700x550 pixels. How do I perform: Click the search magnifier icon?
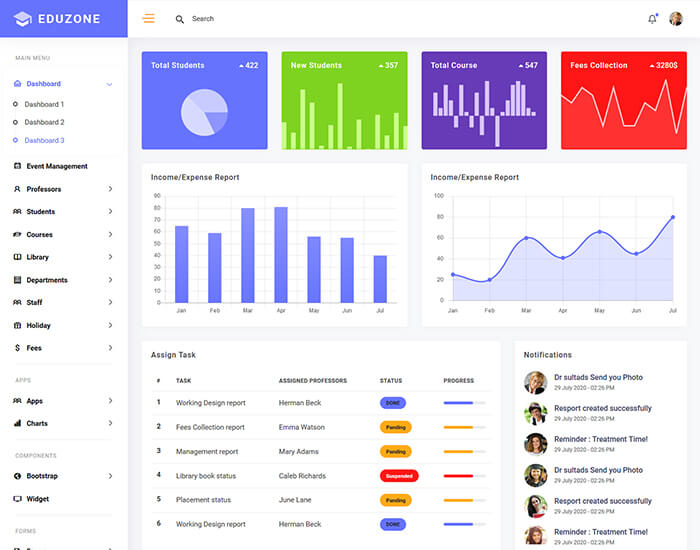pyautogui.click(x=180, y=19)
